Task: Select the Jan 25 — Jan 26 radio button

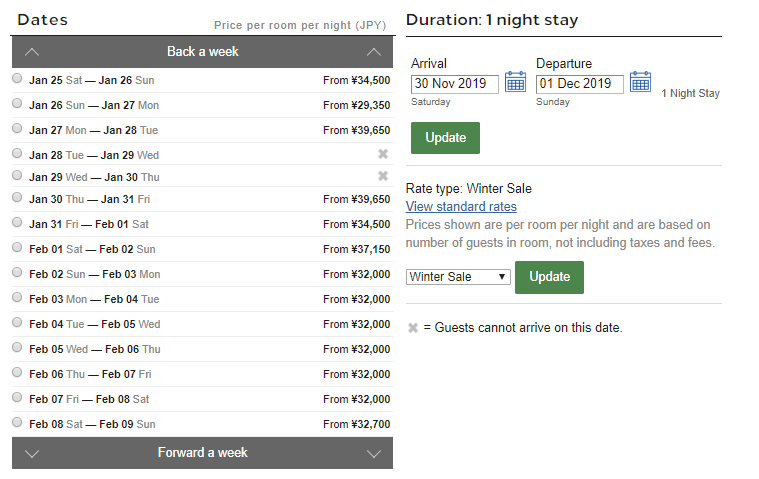Action: 18,78
